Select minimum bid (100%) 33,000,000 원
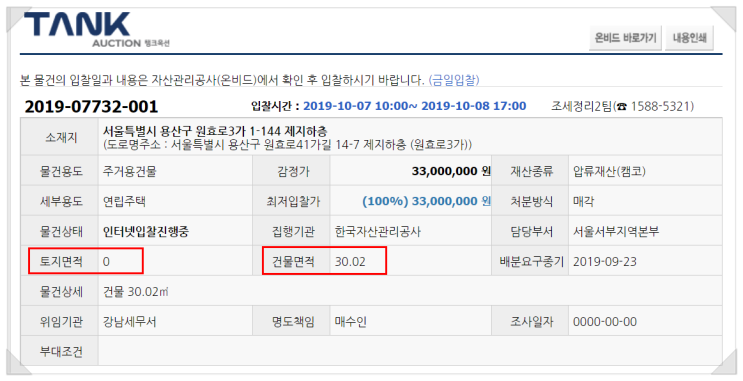Image resolution: width=743 pixels, height=381 pixels. (x=426, y=201)
